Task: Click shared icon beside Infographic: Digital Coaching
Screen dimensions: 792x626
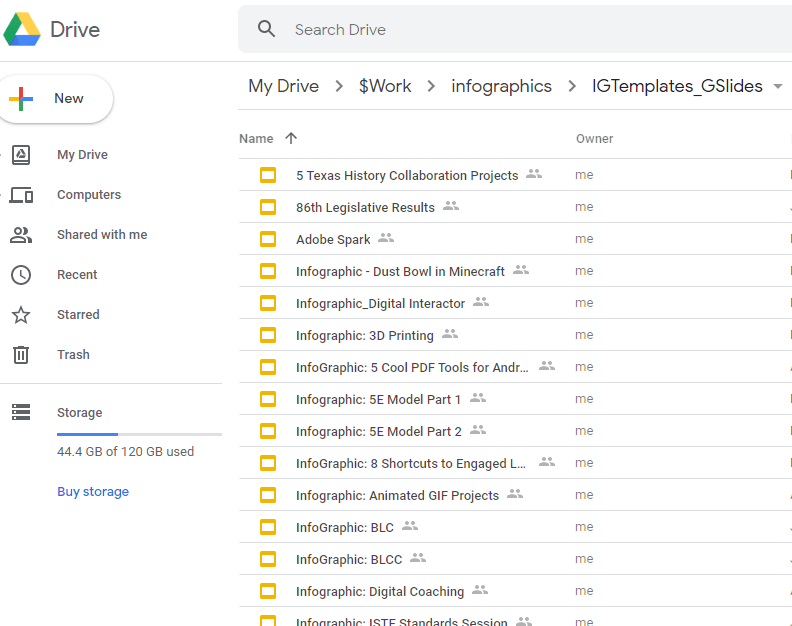Action: [x=480, y=590]
